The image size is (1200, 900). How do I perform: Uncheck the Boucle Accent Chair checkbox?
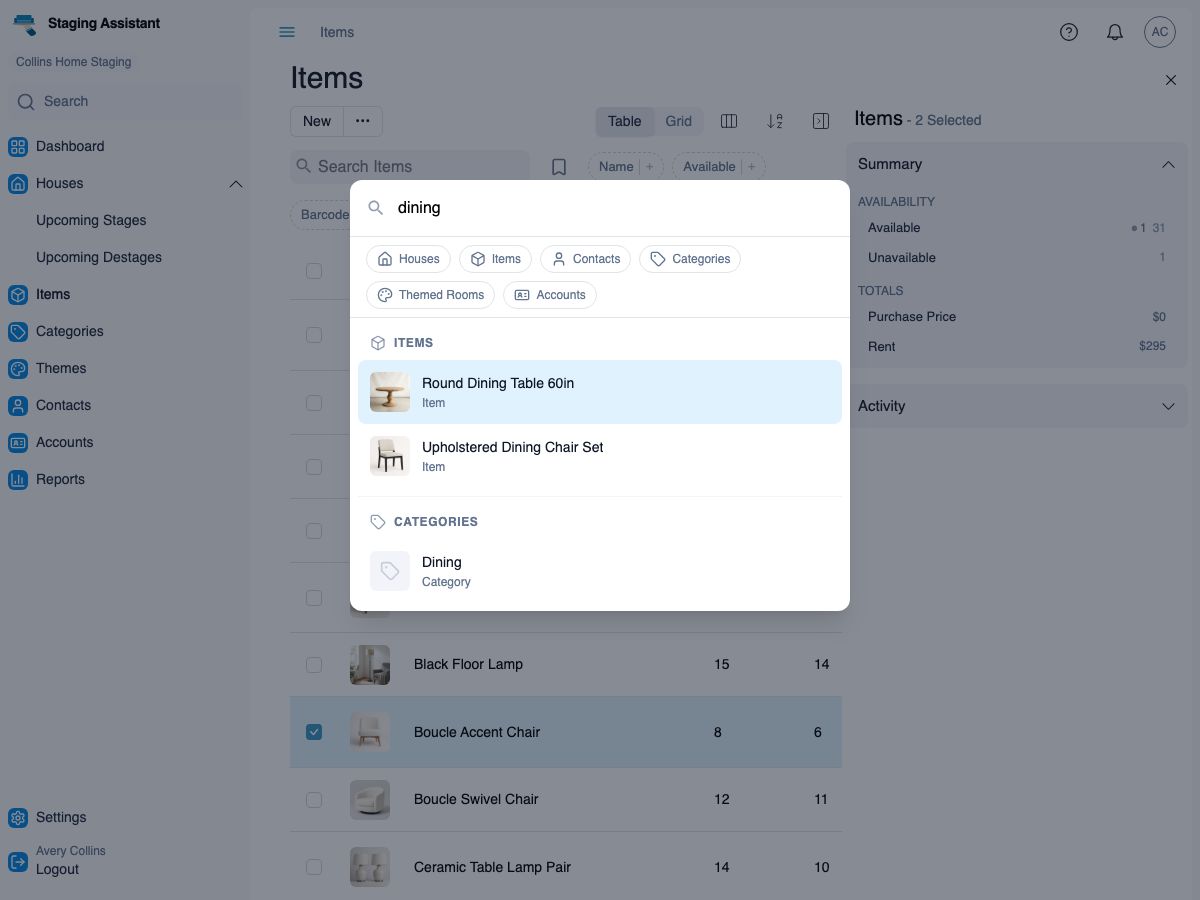(x=314, y=732)
